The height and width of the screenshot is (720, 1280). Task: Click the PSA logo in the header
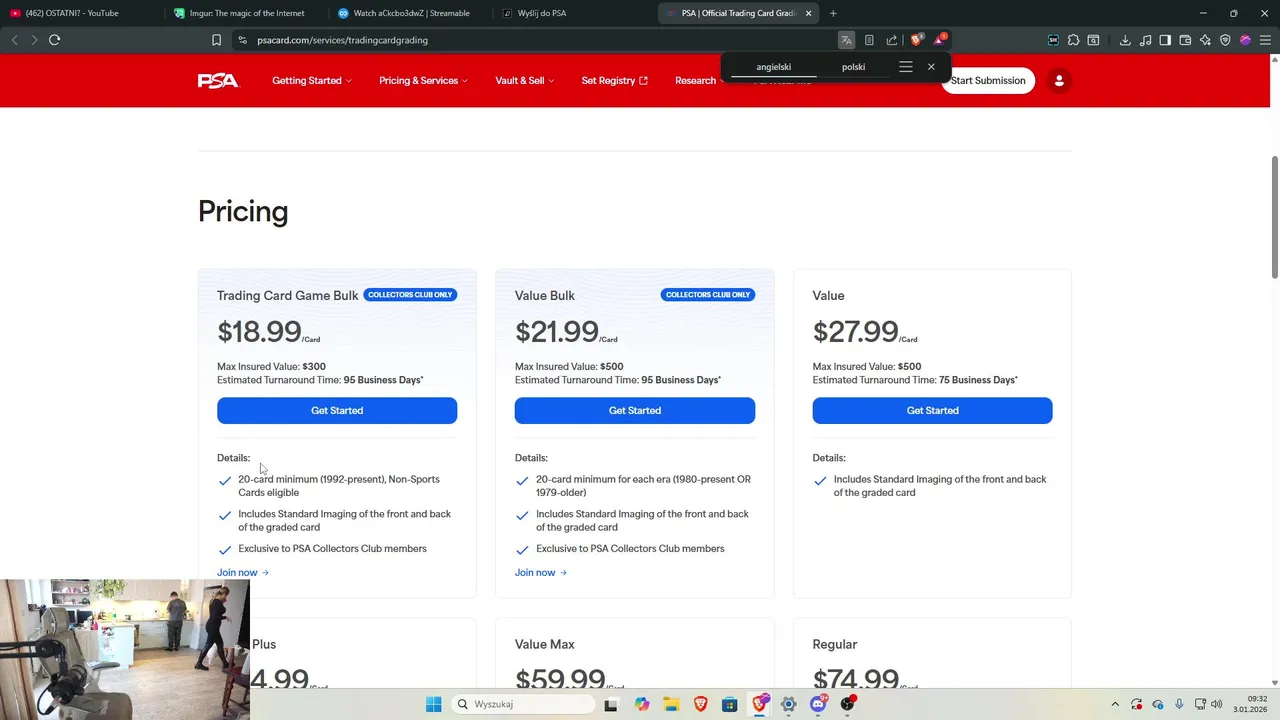point(218,81)
